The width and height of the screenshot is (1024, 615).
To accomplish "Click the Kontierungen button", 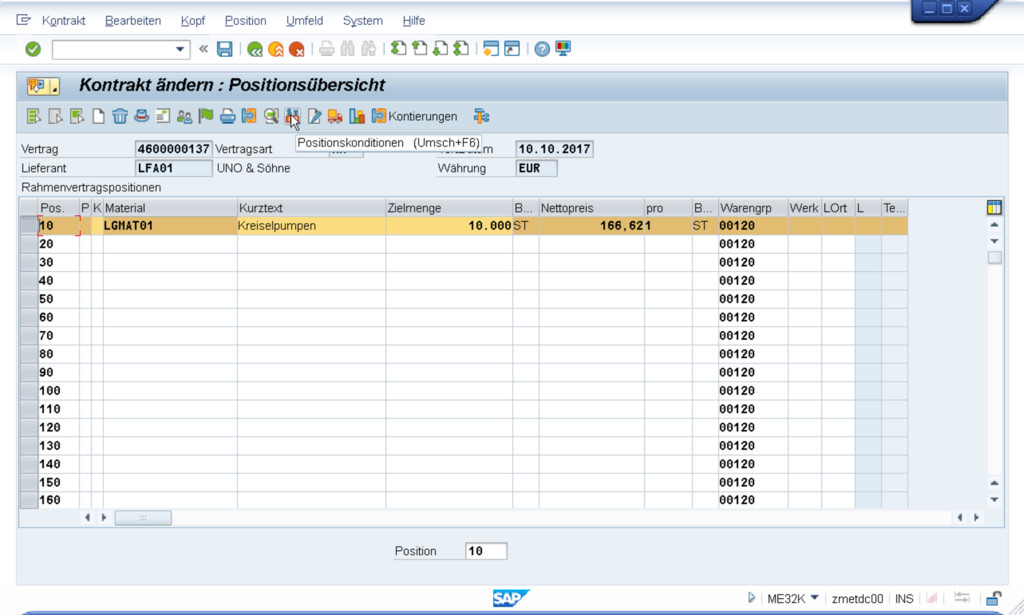I will 414,116.
